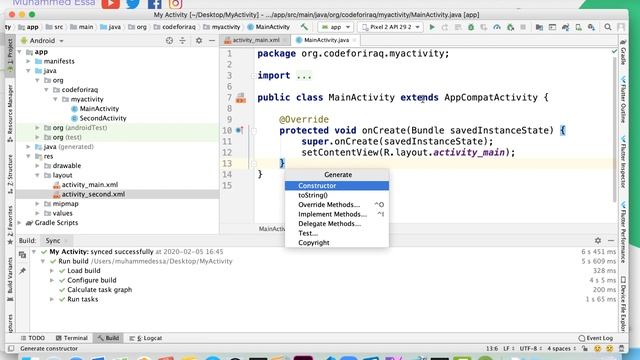Screen dimensions: 640x360
Task: Open the Android project view dropdown
Action: [x=42, y=41]
